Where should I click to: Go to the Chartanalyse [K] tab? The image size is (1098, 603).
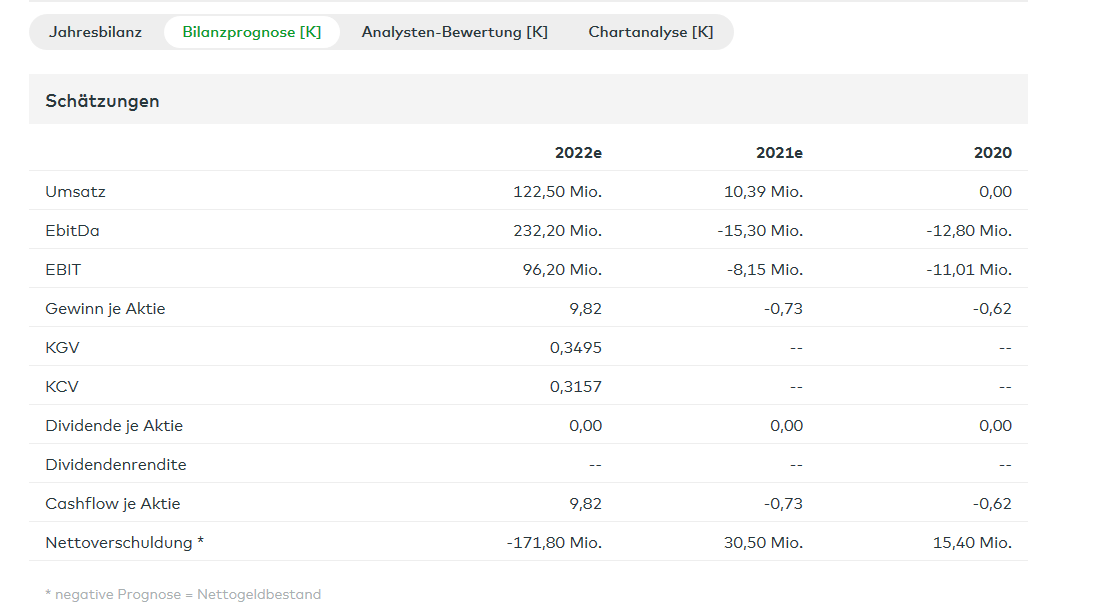point(650,32)
